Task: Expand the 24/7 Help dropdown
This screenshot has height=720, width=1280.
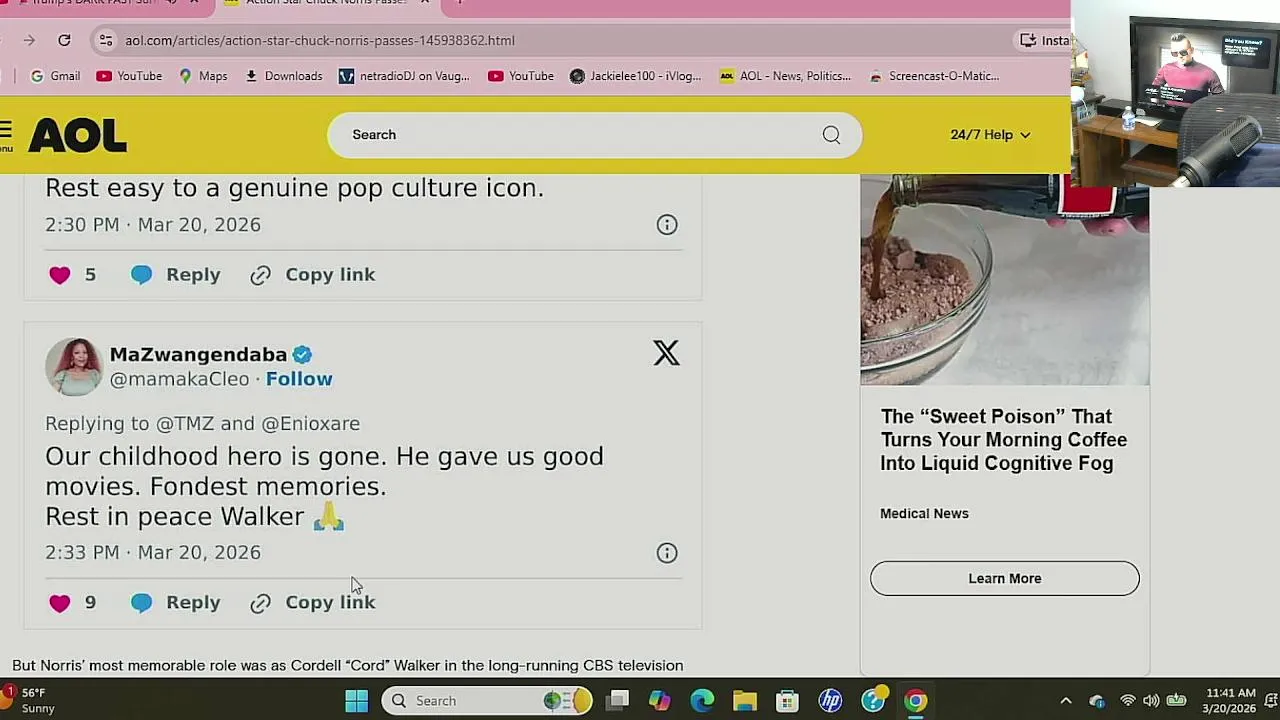Action: pos(990,135)
